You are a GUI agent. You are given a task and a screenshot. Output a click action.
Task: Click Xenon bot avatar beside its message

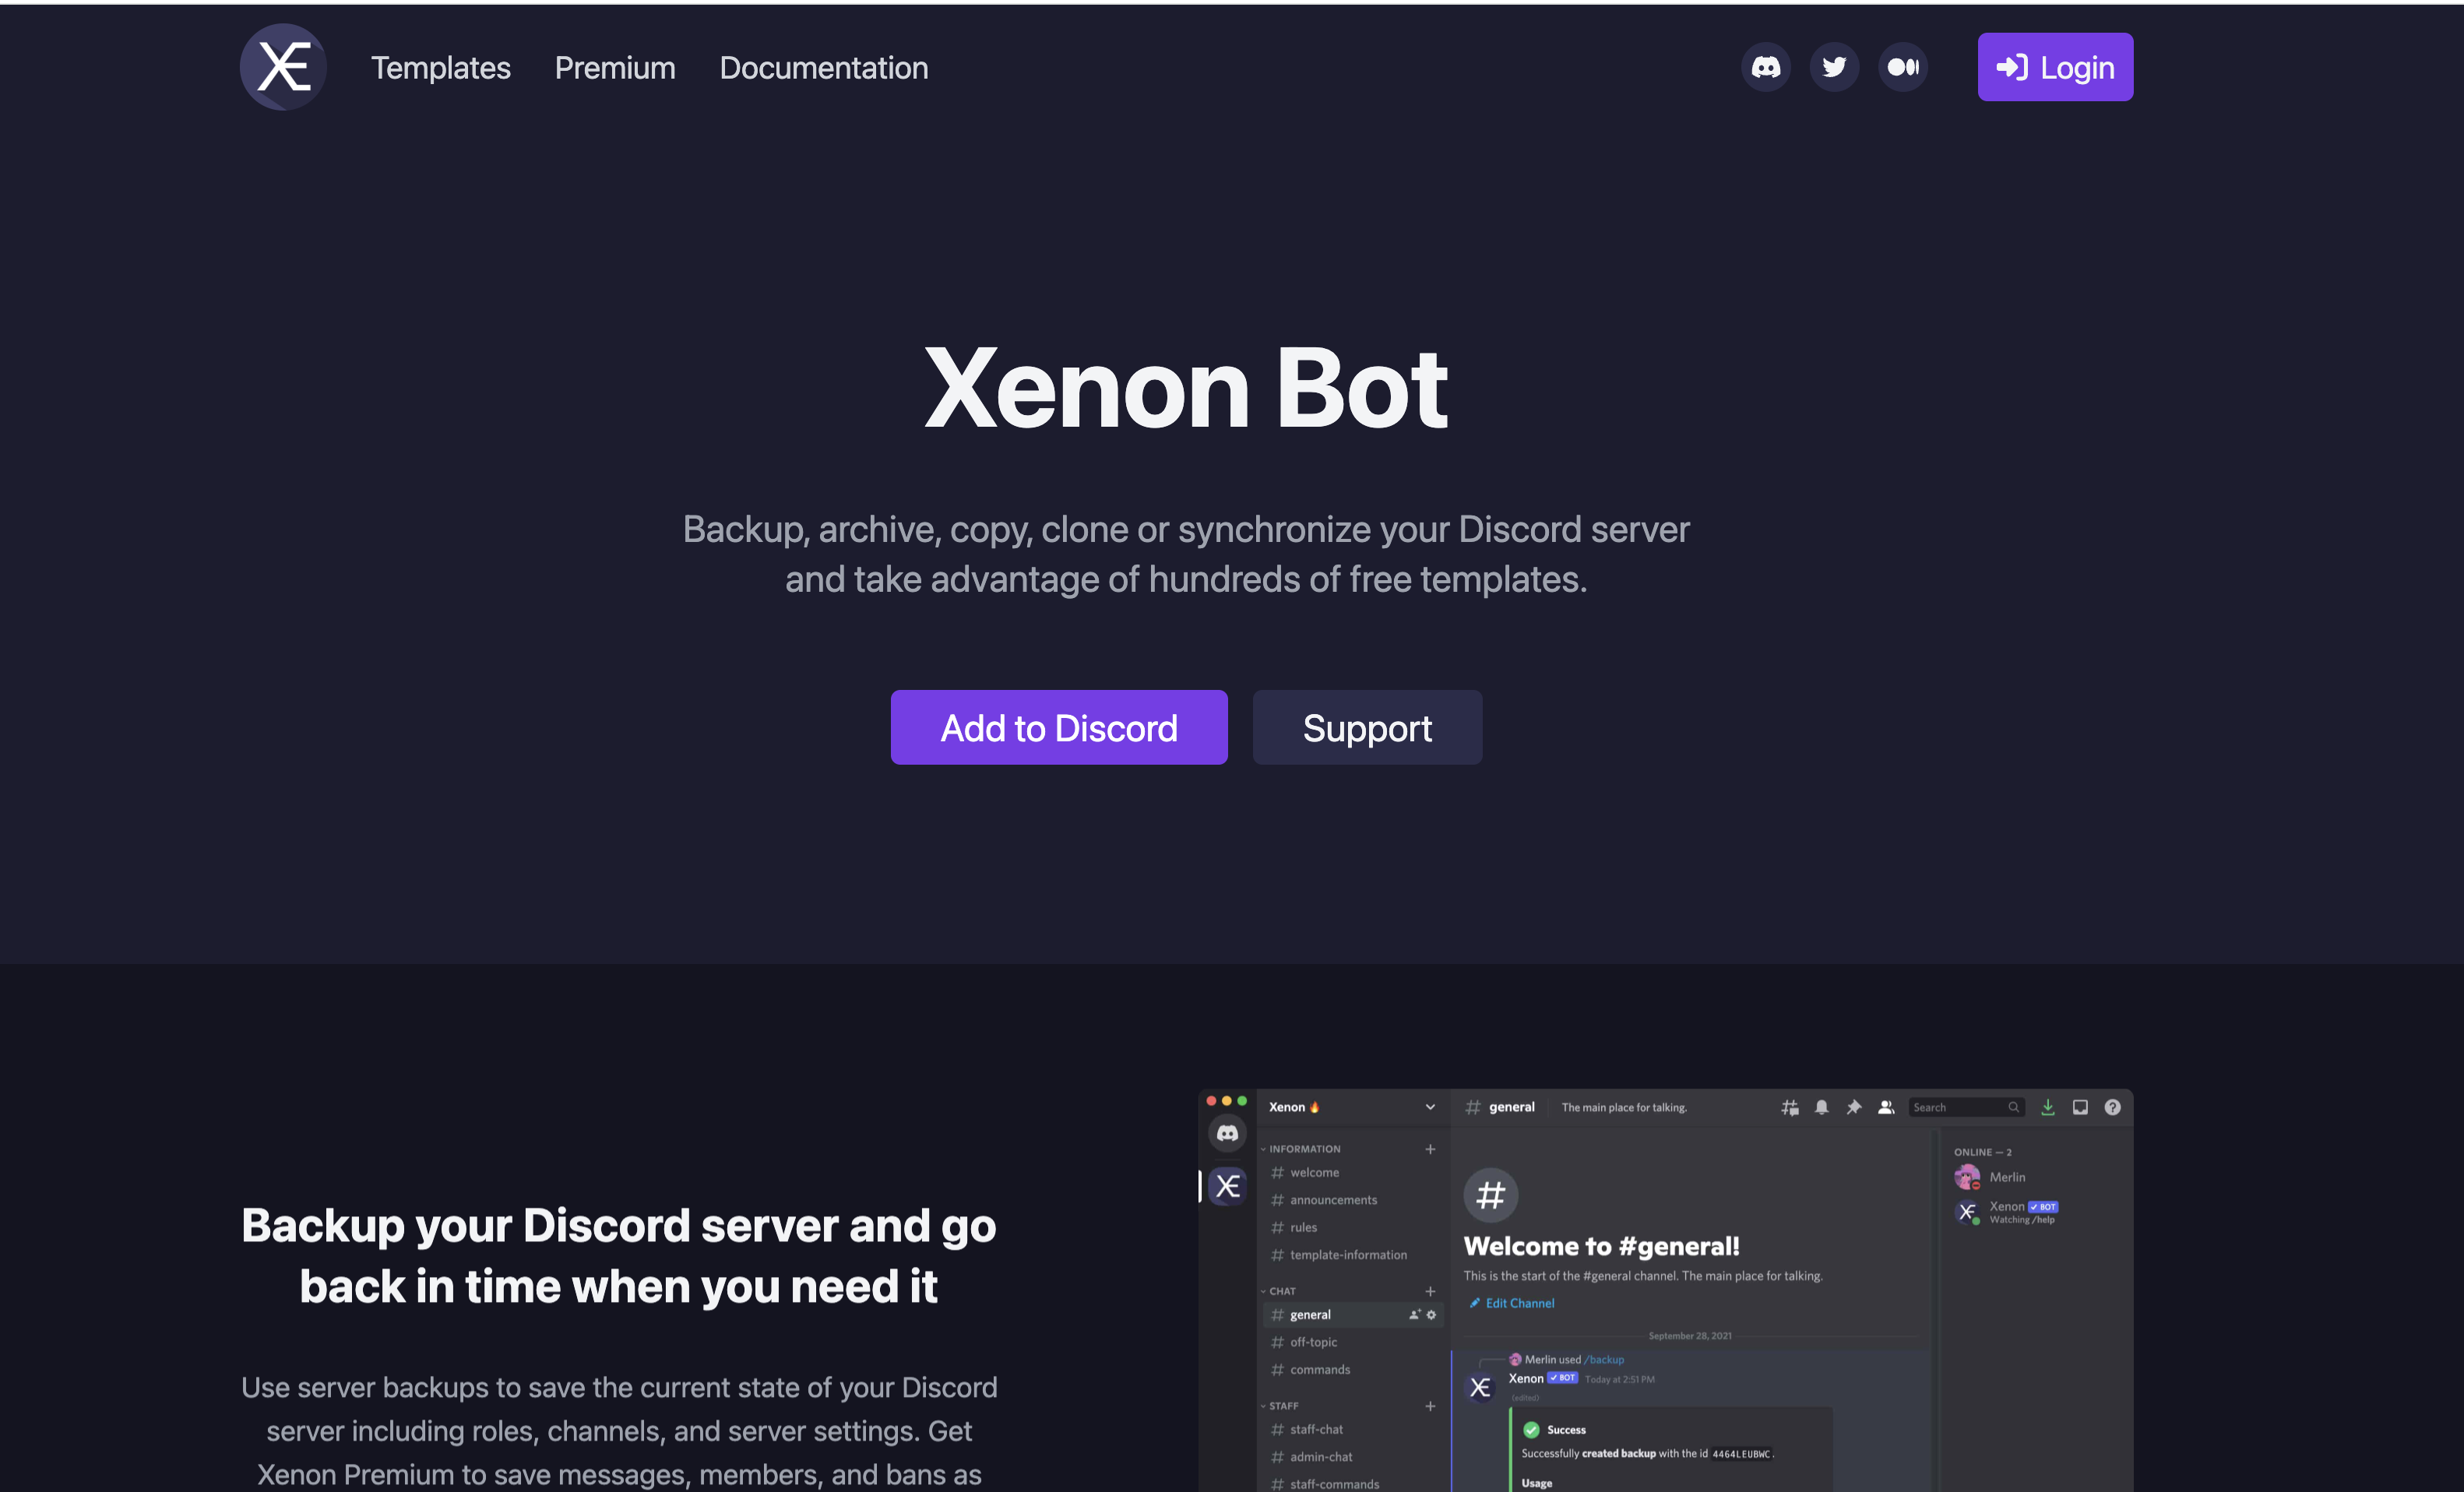tap(1480, 1387)
